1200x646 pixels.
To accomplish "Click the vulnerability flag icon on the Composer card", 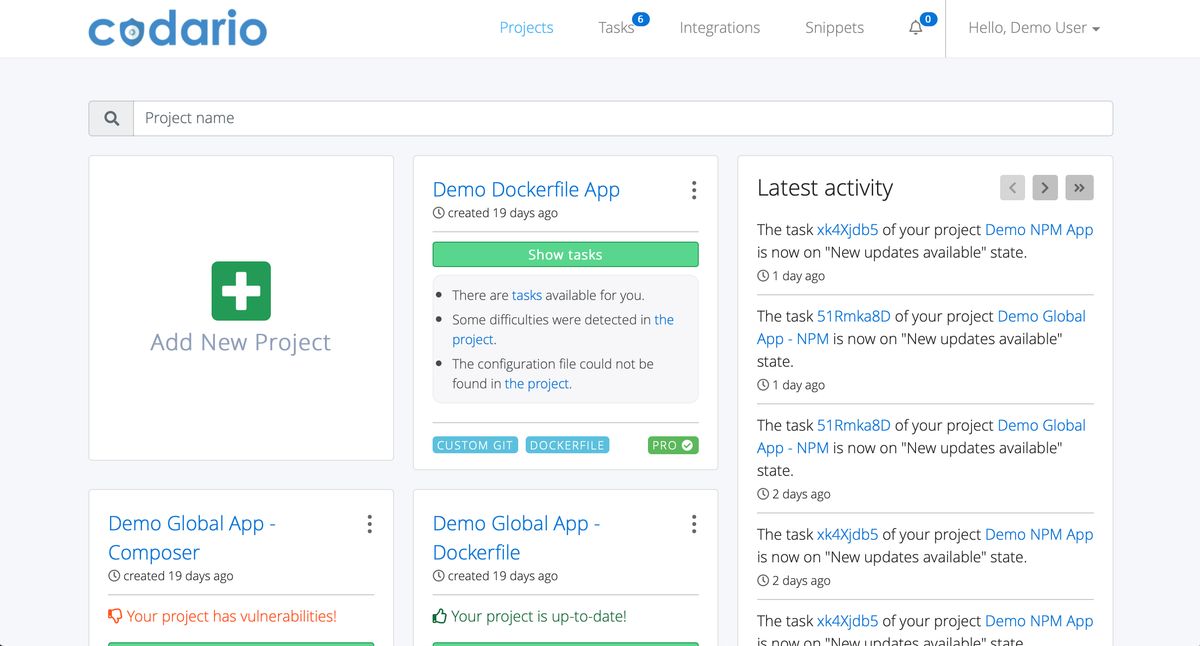I will [113, 617].
